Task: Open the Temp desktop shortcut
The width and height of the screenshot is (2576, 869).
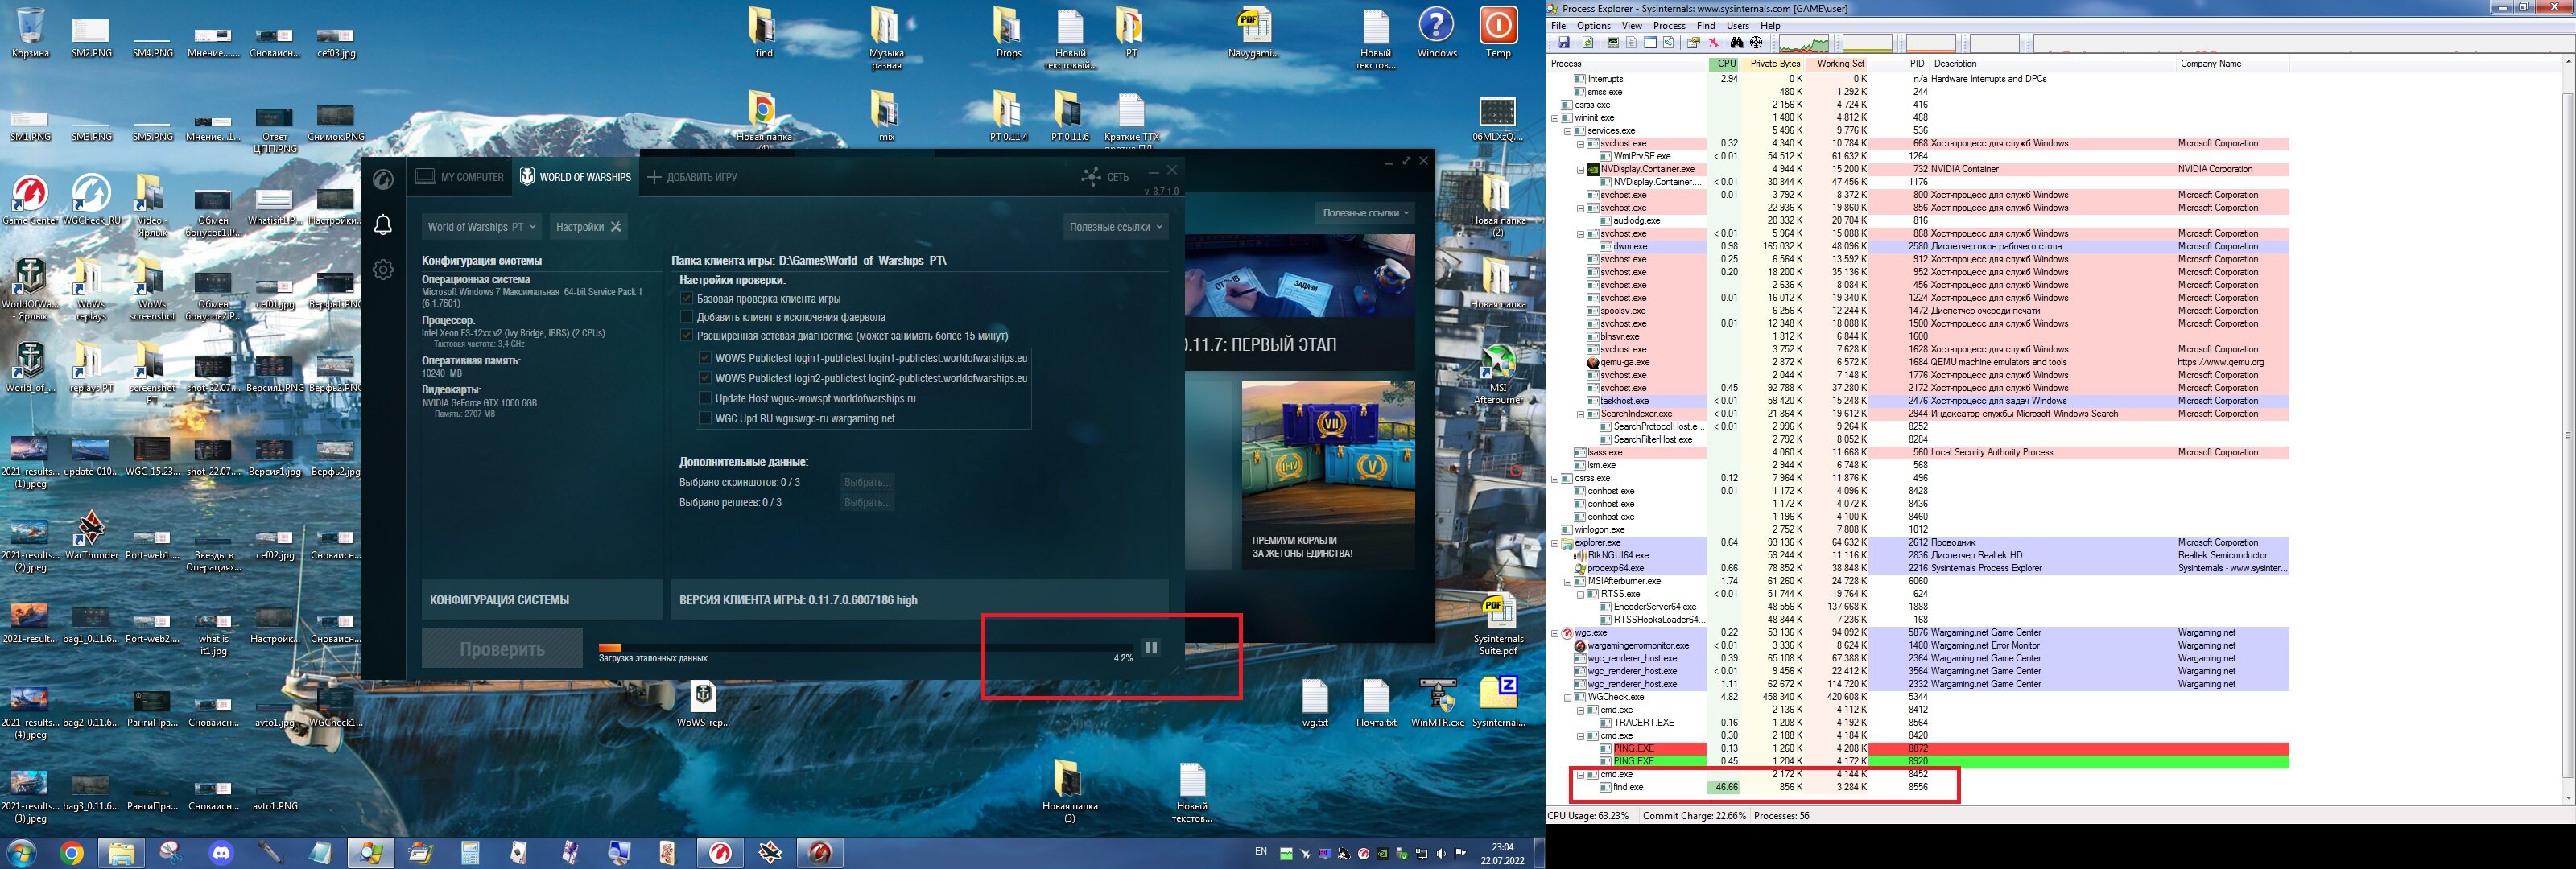Action: 1498,33
